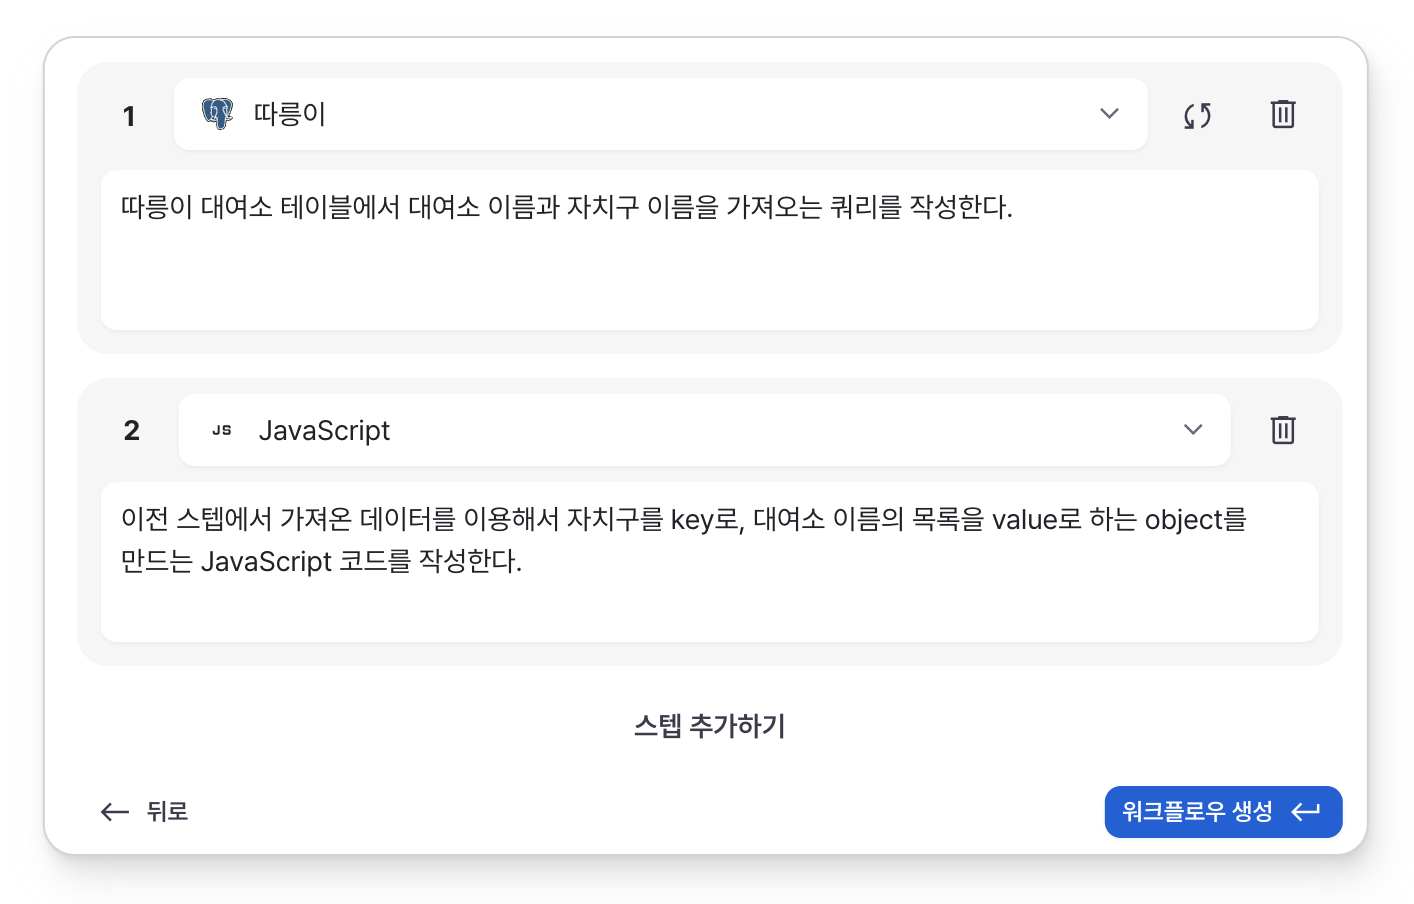The height and width of the screenshot is (904, 1414).
Task: Click the left arrow icon beside 뒤로
Action: coord(115,812)
